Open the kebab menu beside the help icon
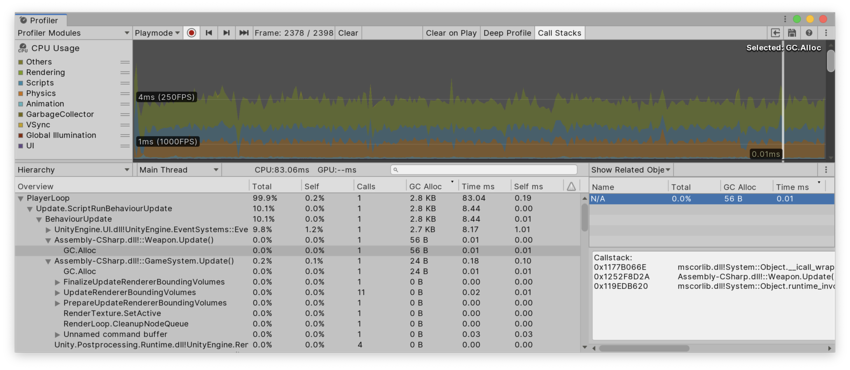 click(x=826, y=33)
